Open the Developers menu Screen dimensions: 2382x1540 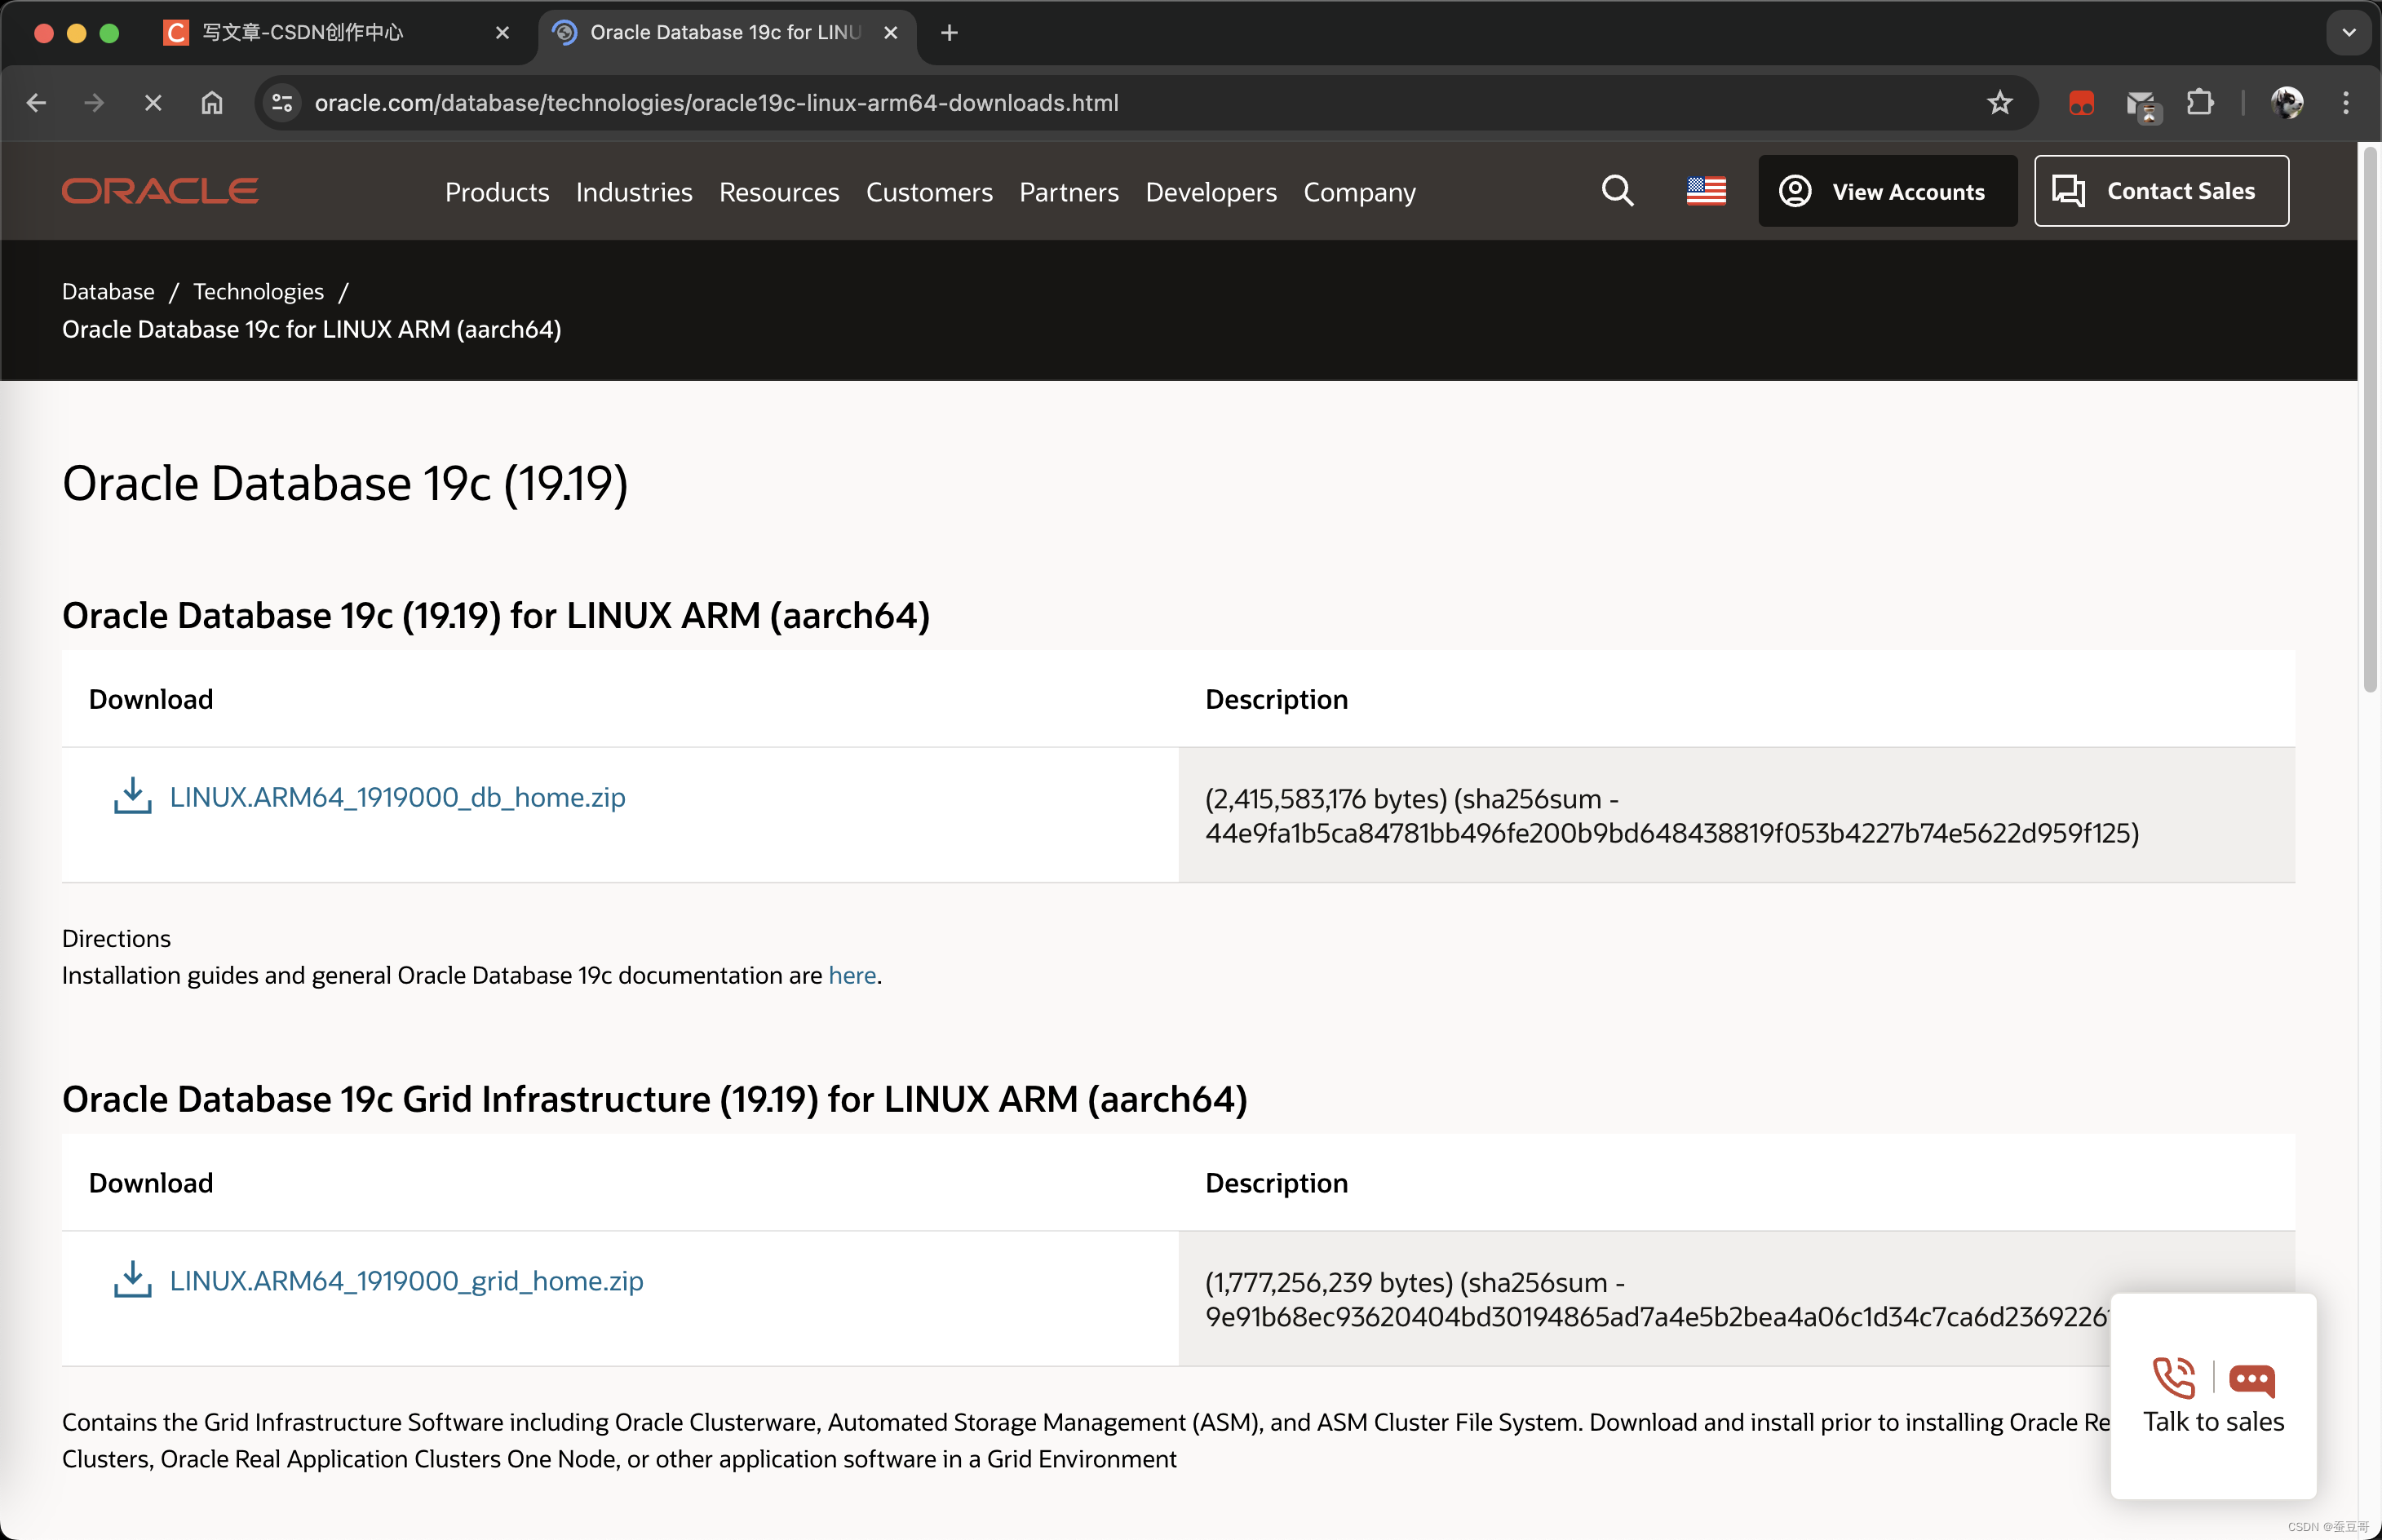coord(1211,192)
